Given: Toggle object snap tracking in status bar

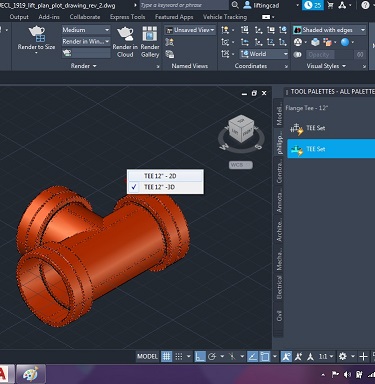Looking at the screenshot, I should tap(252, 356).
